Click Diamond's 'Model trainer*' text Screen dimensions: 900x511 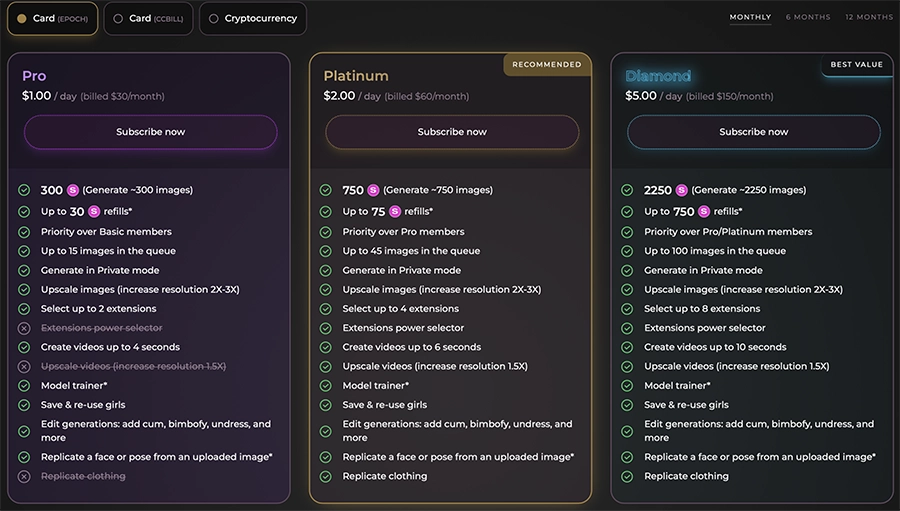(677, 386)
